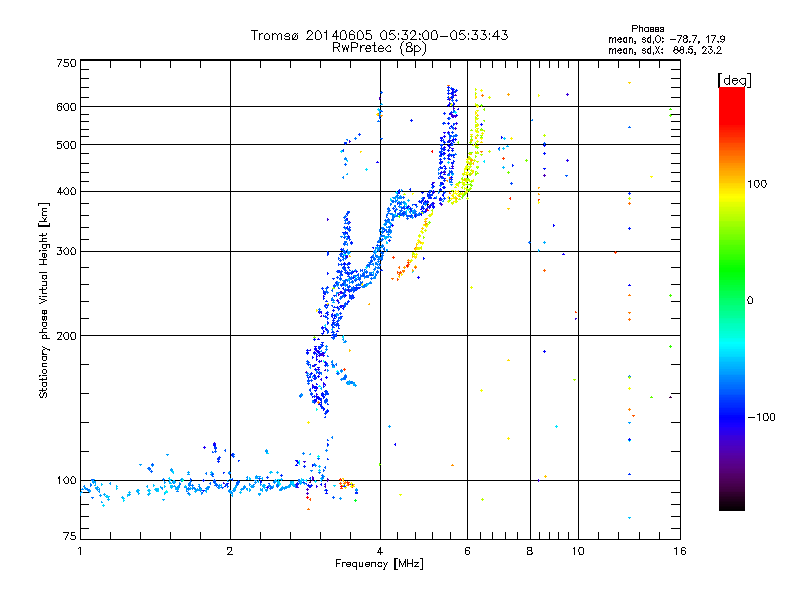This screenshot has height=600, width=800.
Task: Click the 'mean, sd,O: -78.7, 17.9' statistic
Action: (x=666, y=39)
